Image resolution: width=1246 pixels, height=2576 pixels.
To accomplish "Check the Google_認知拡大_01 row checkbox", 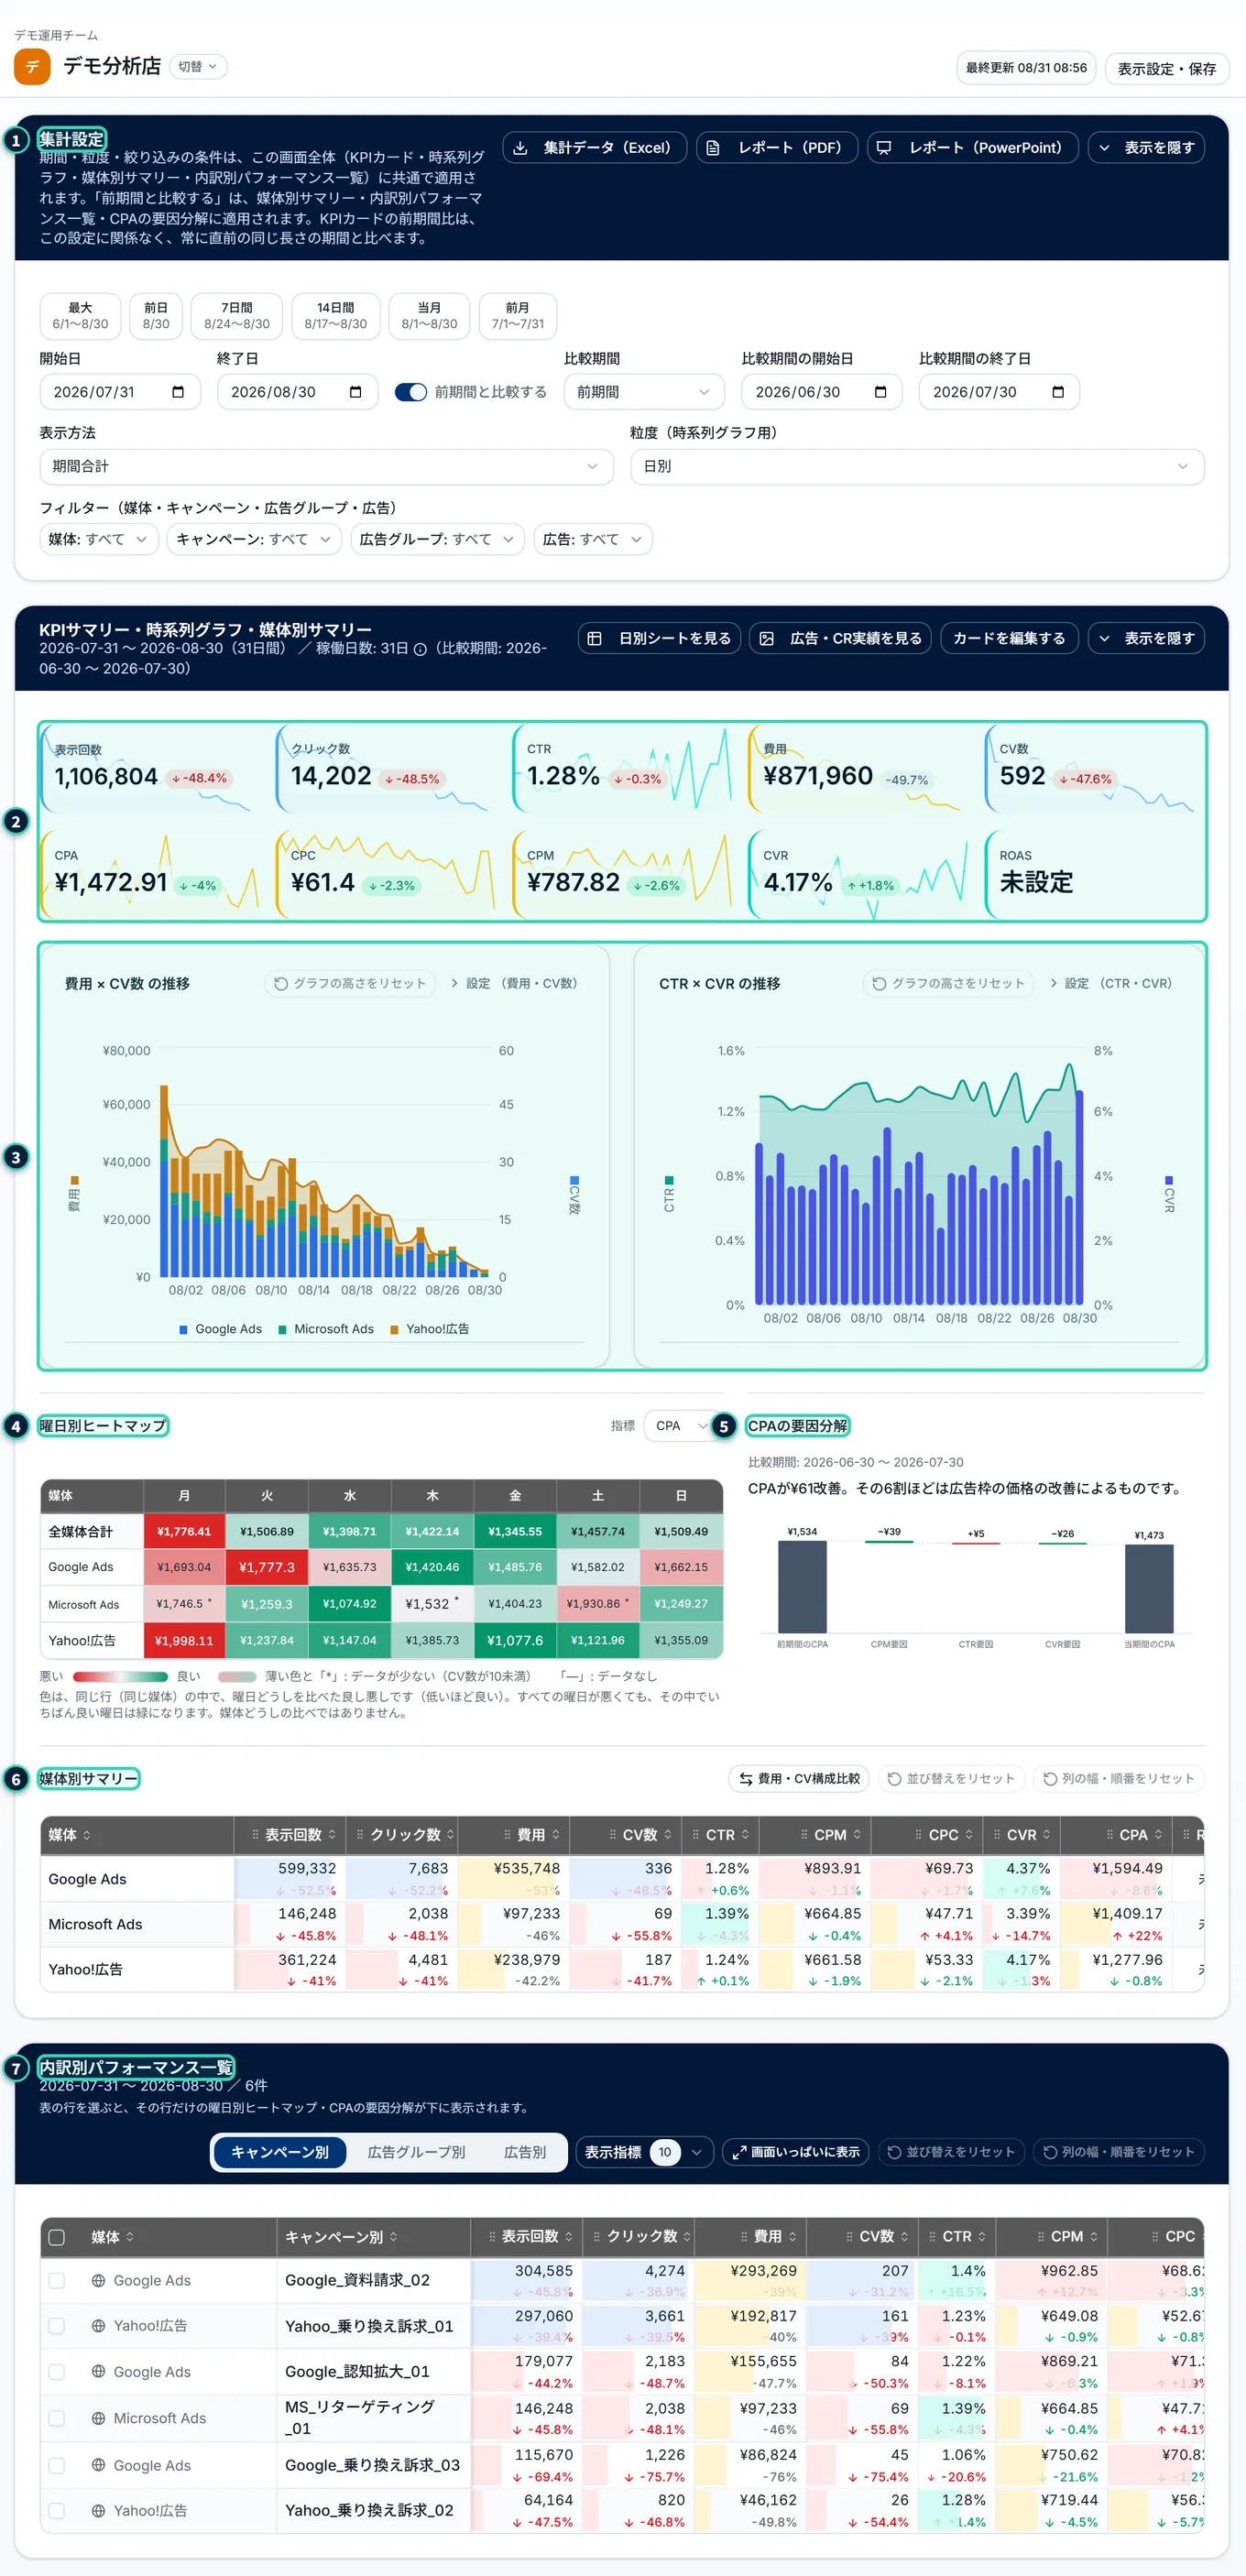I will pos(57,2371).
